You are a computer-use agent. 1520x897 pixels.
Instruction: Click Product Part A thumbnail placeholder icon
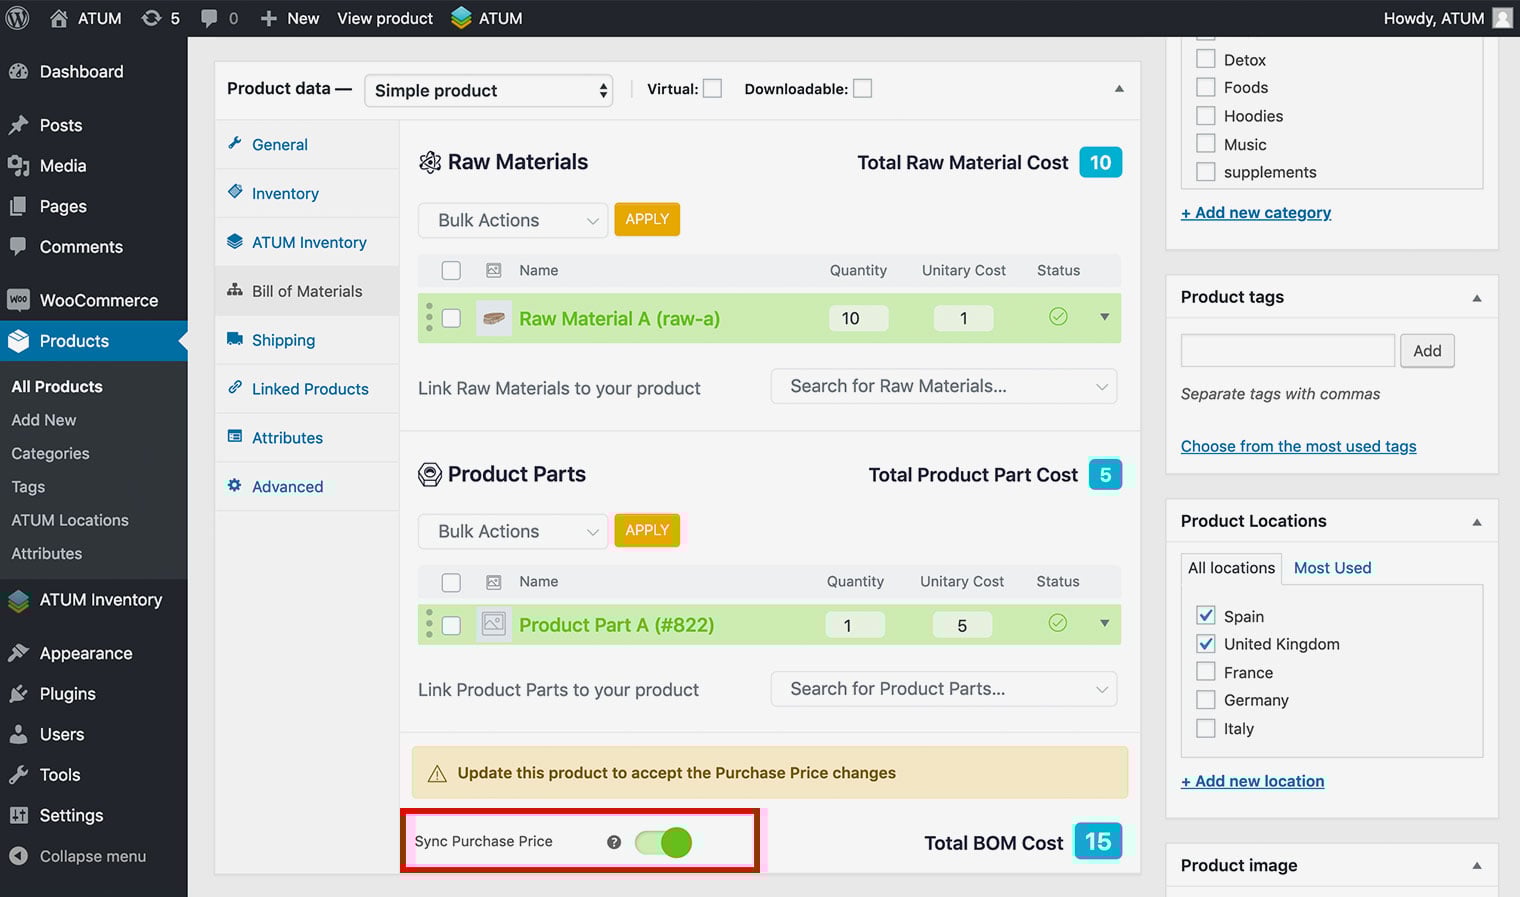click(x=493, y=624)
